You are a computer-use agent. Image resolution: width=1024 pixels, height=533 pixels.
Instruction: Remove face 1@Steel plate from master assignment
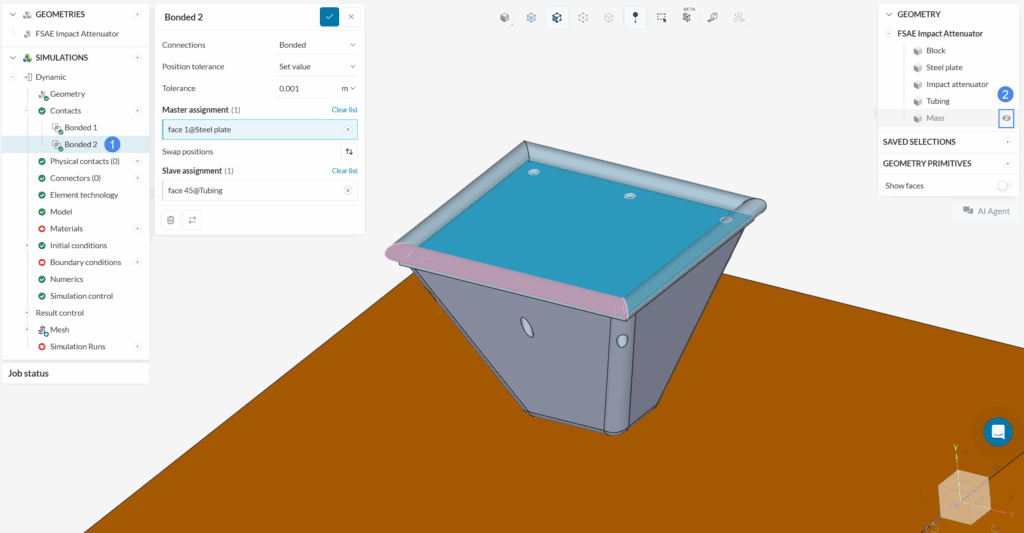click(x=348, y=130)
